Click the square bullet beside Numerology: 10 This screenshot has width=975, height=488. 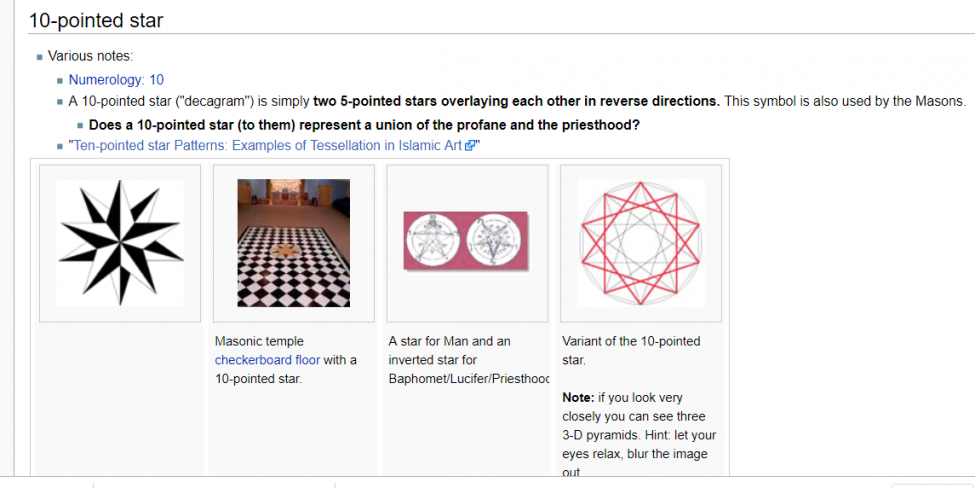tap(60, 80)
